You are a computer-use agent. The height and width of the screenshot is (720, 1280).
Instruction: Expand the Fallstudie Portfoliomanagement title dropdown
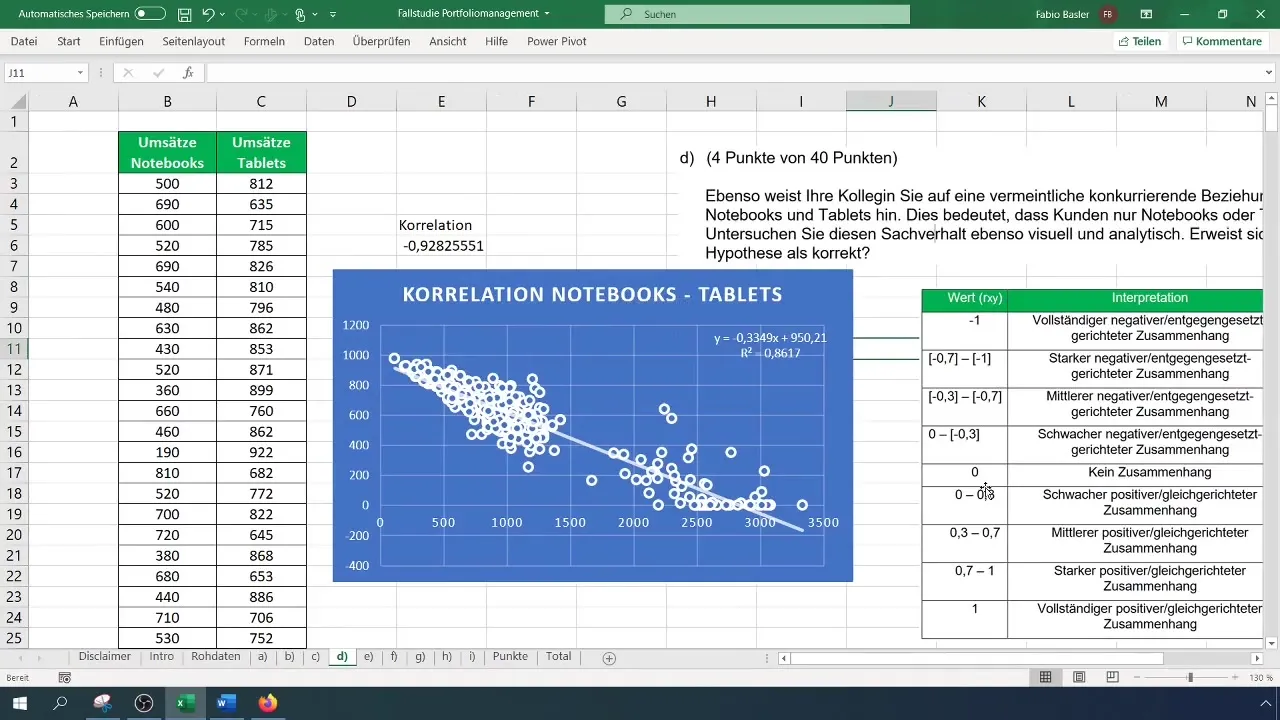pos(547,14)
